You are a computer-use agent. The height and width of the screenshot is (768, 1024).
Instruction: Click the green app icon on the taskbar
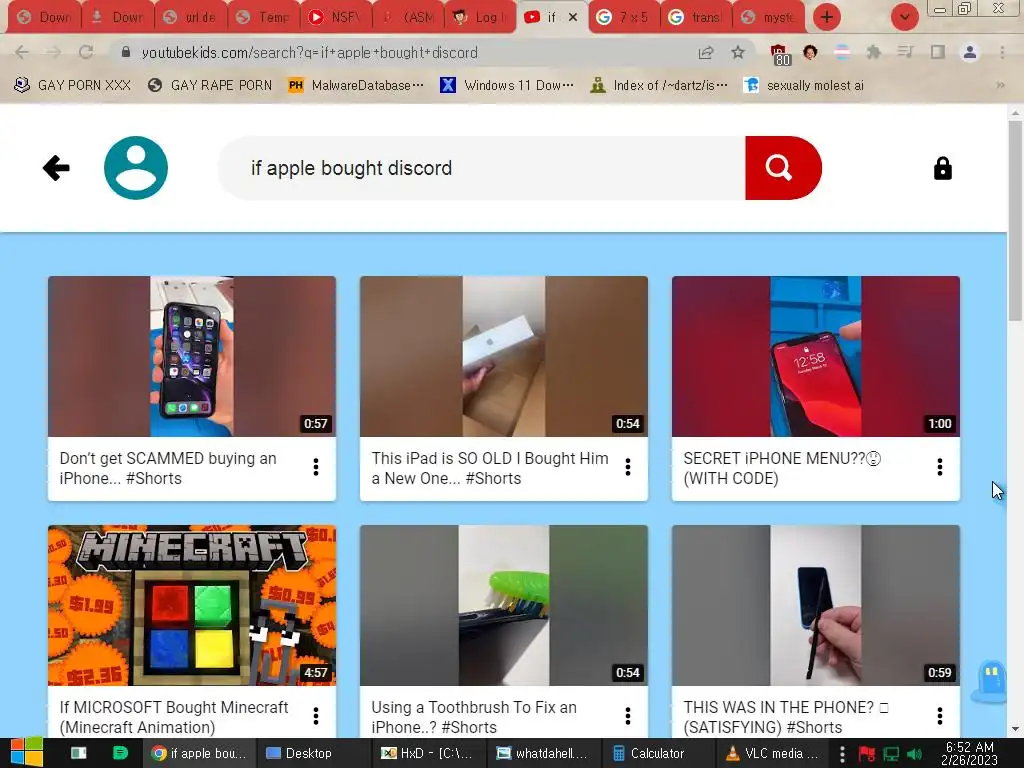point(120,753)
